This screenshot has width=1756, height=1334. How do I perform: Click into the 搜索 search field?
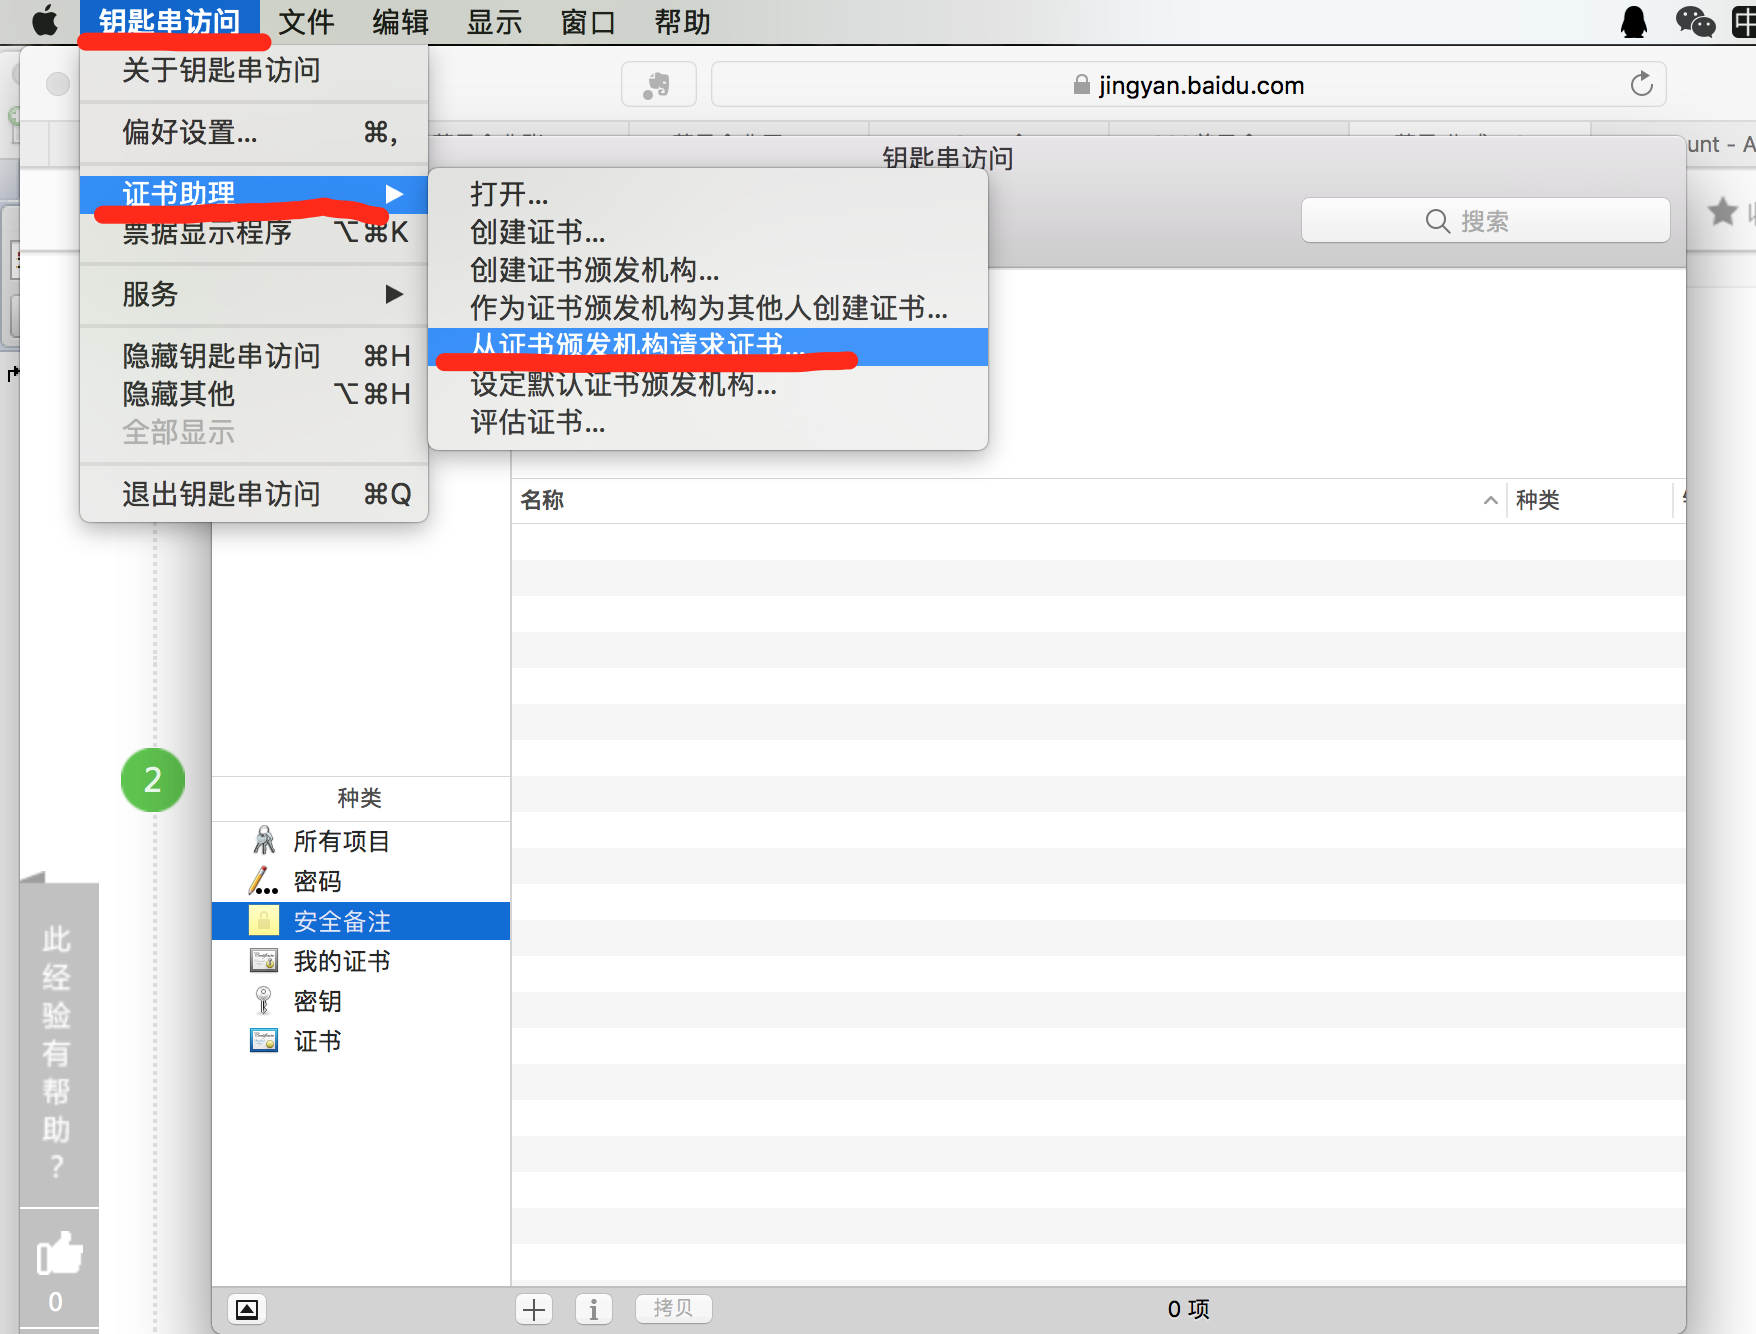click(1484, 220)
